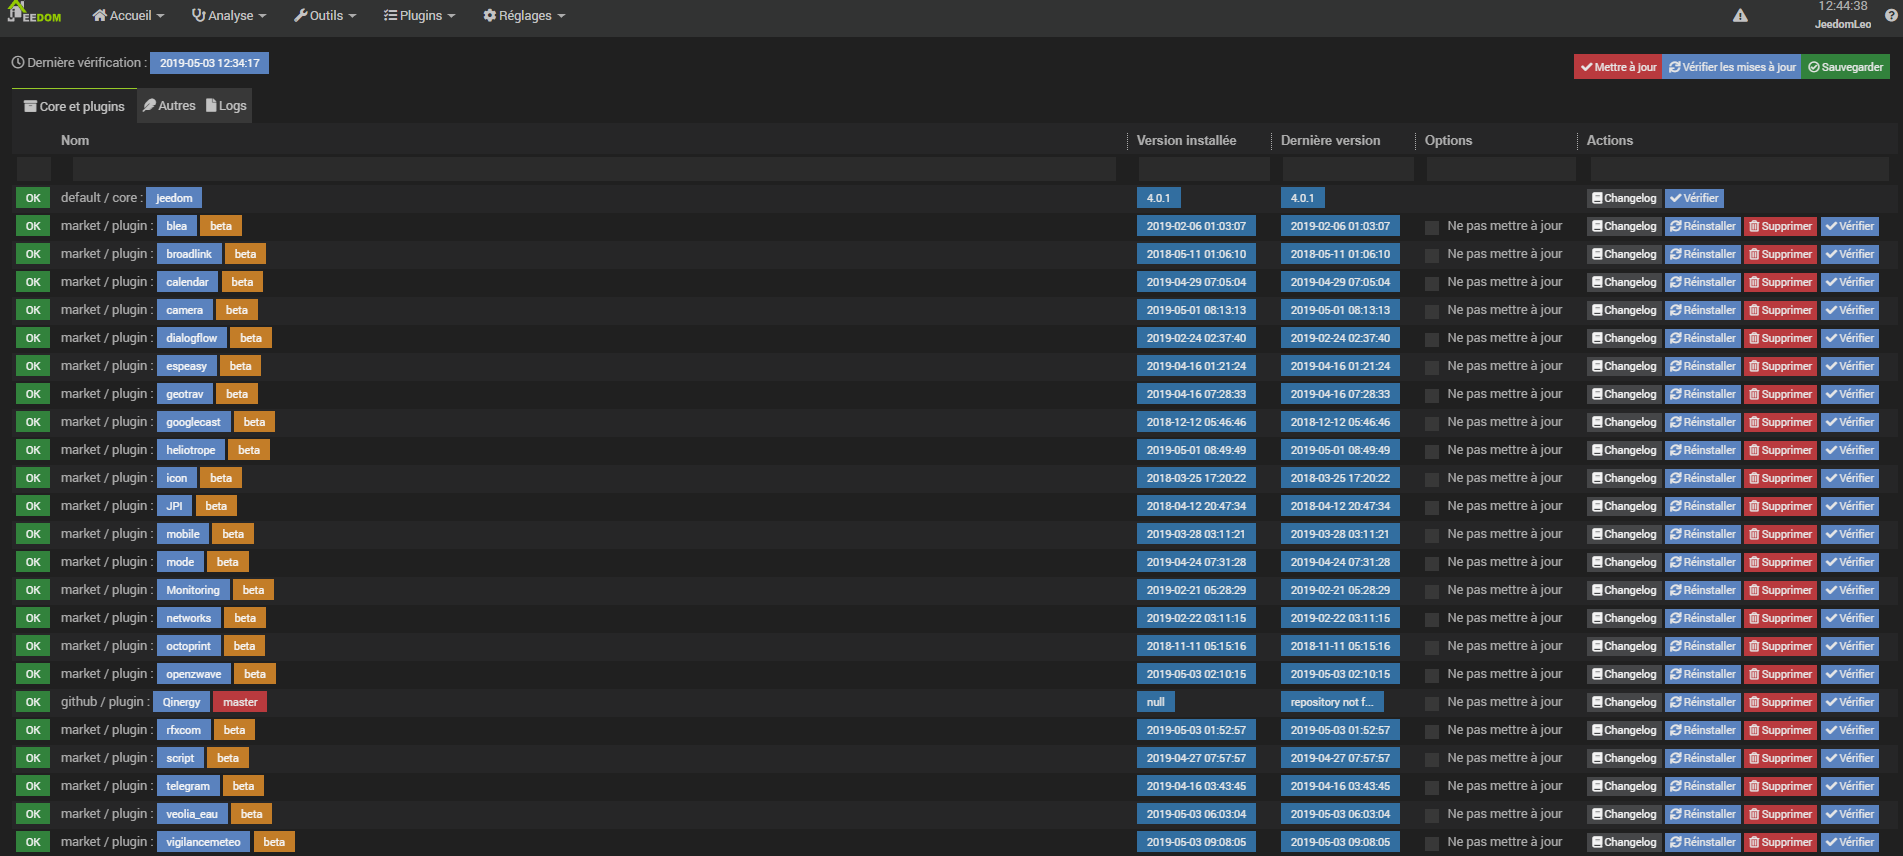Check Ne pas mettre à jour for blea
This screenshot has height=856, width=1903.
tap(1432, 228)
